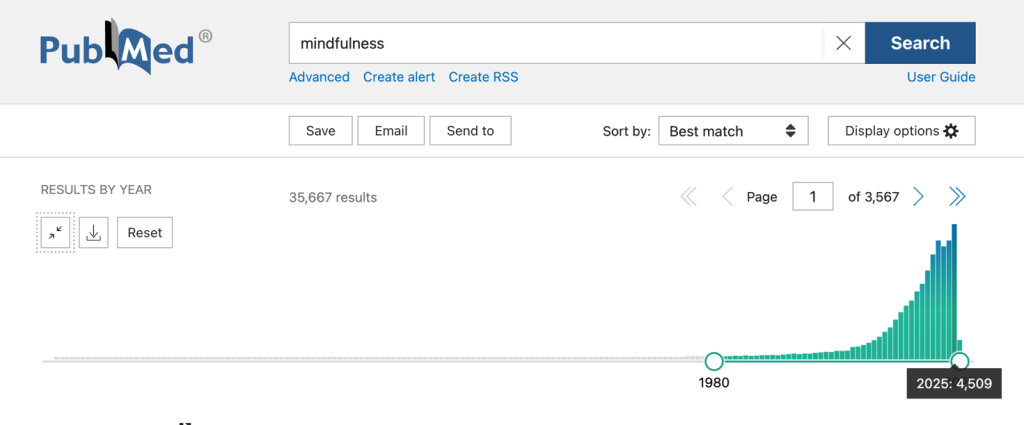Viewport: 1024px width, 425px height.
Task: Jump to the first results page
Action: click(688, 197)
